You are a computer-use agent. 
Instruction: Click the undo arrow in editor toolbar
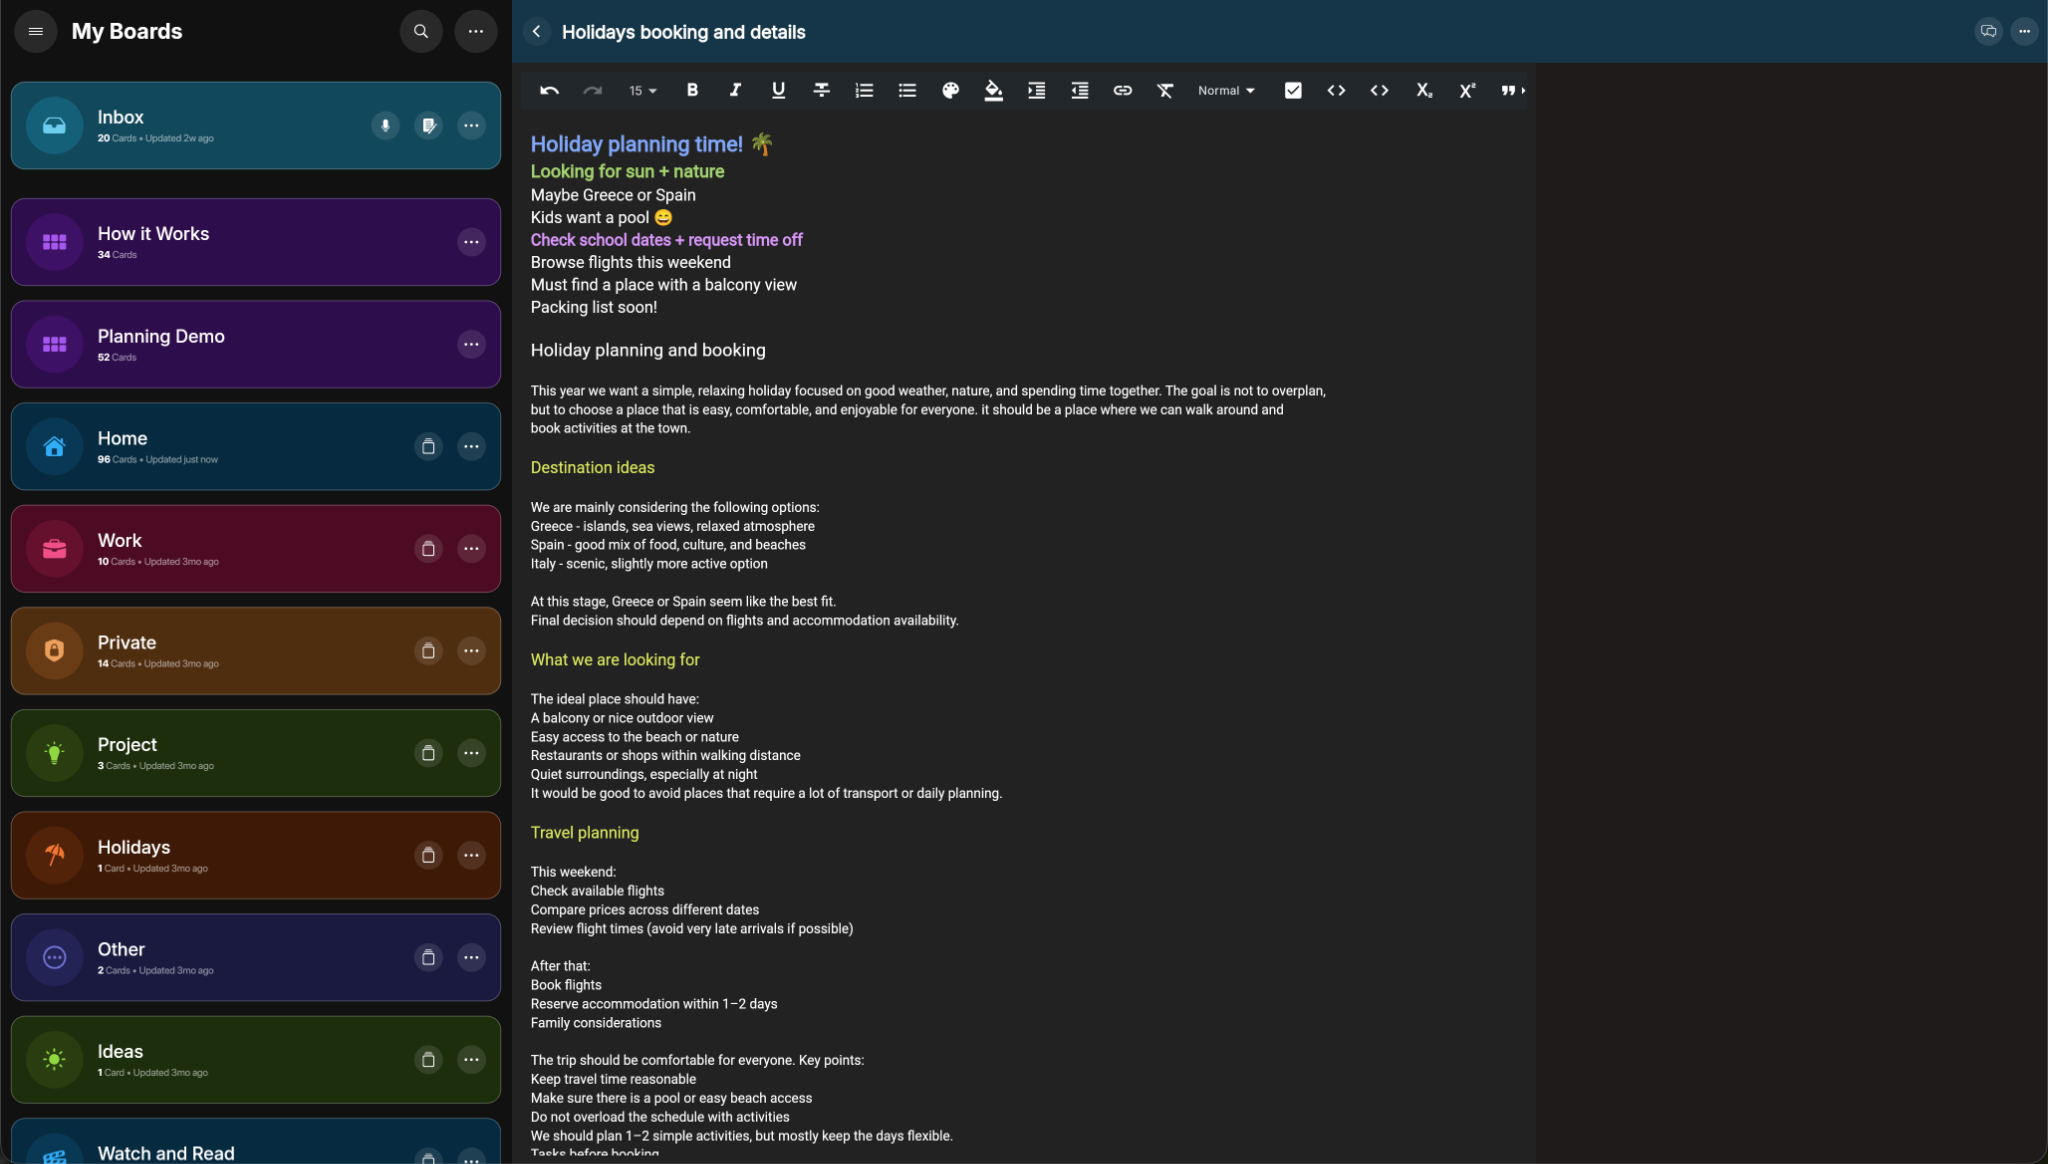(x=549, y=91)
